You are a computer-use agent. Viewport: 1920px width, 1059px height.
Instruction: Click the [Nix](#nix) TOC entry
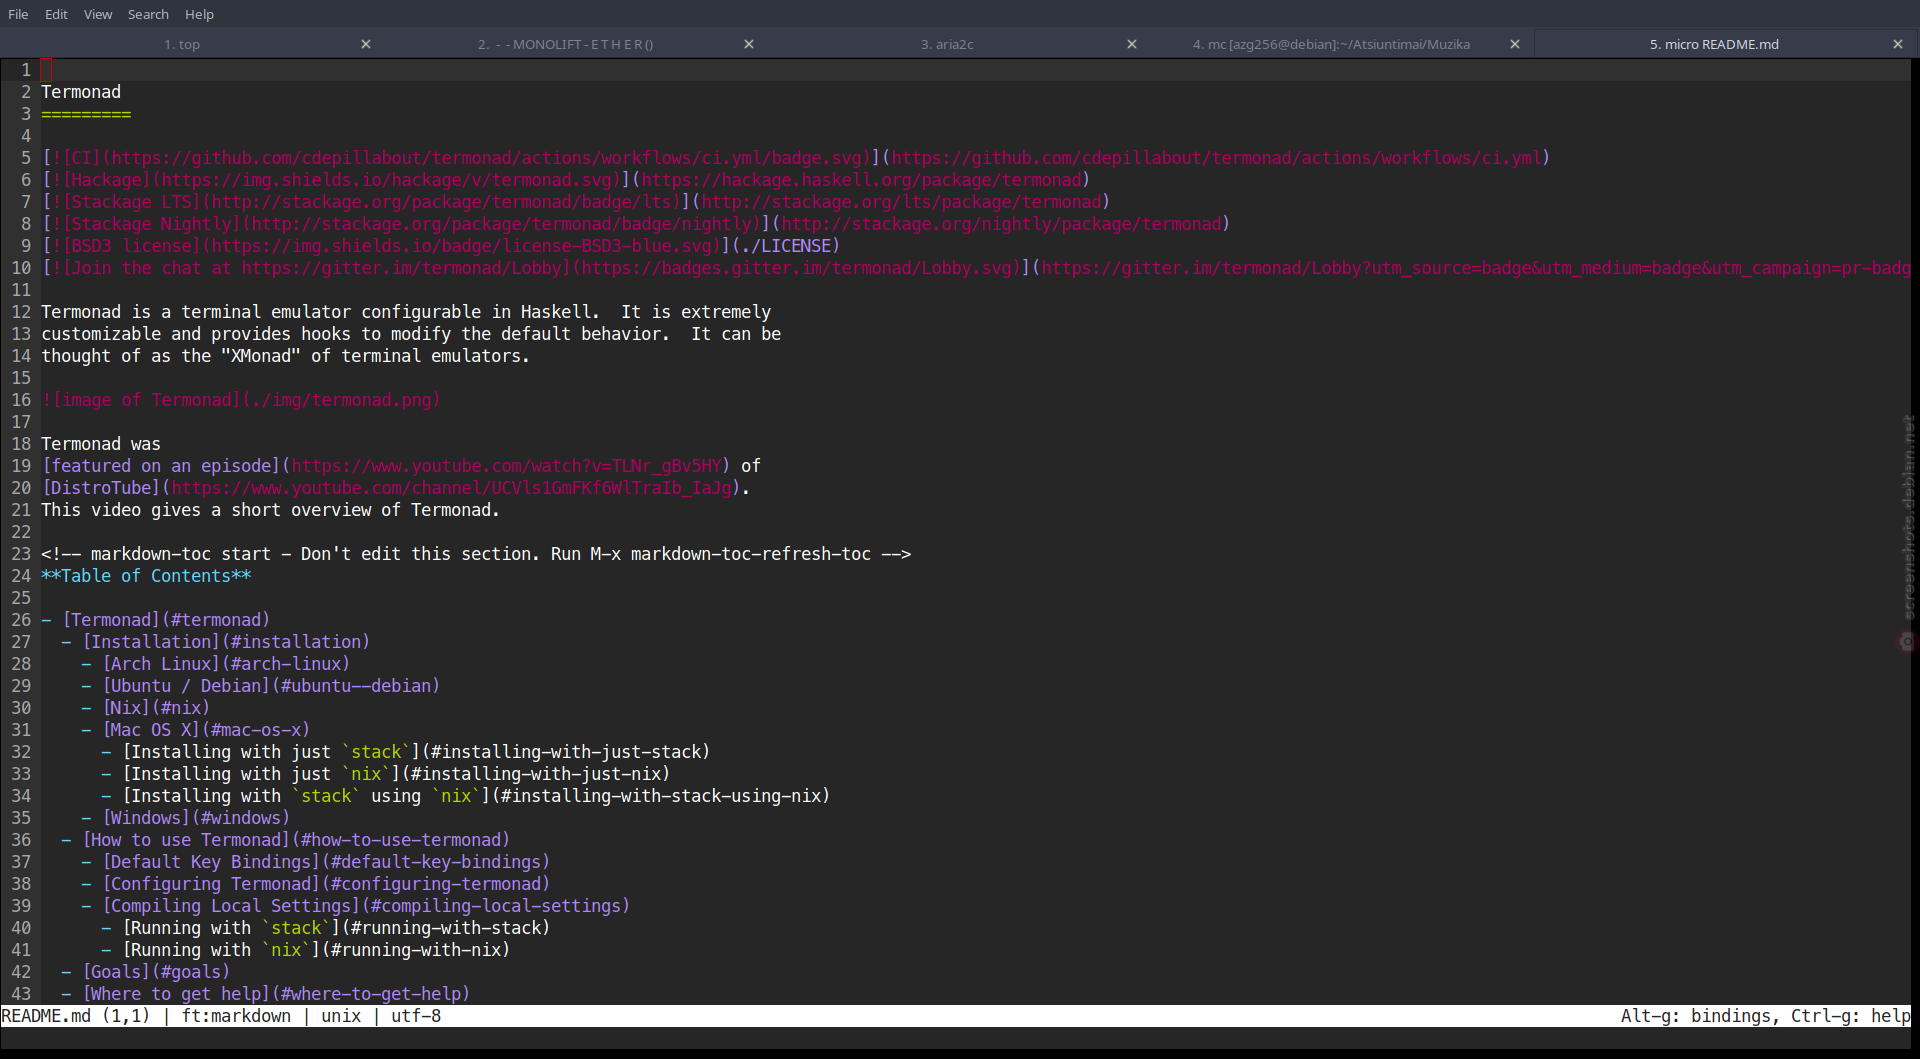coord(156,708)
